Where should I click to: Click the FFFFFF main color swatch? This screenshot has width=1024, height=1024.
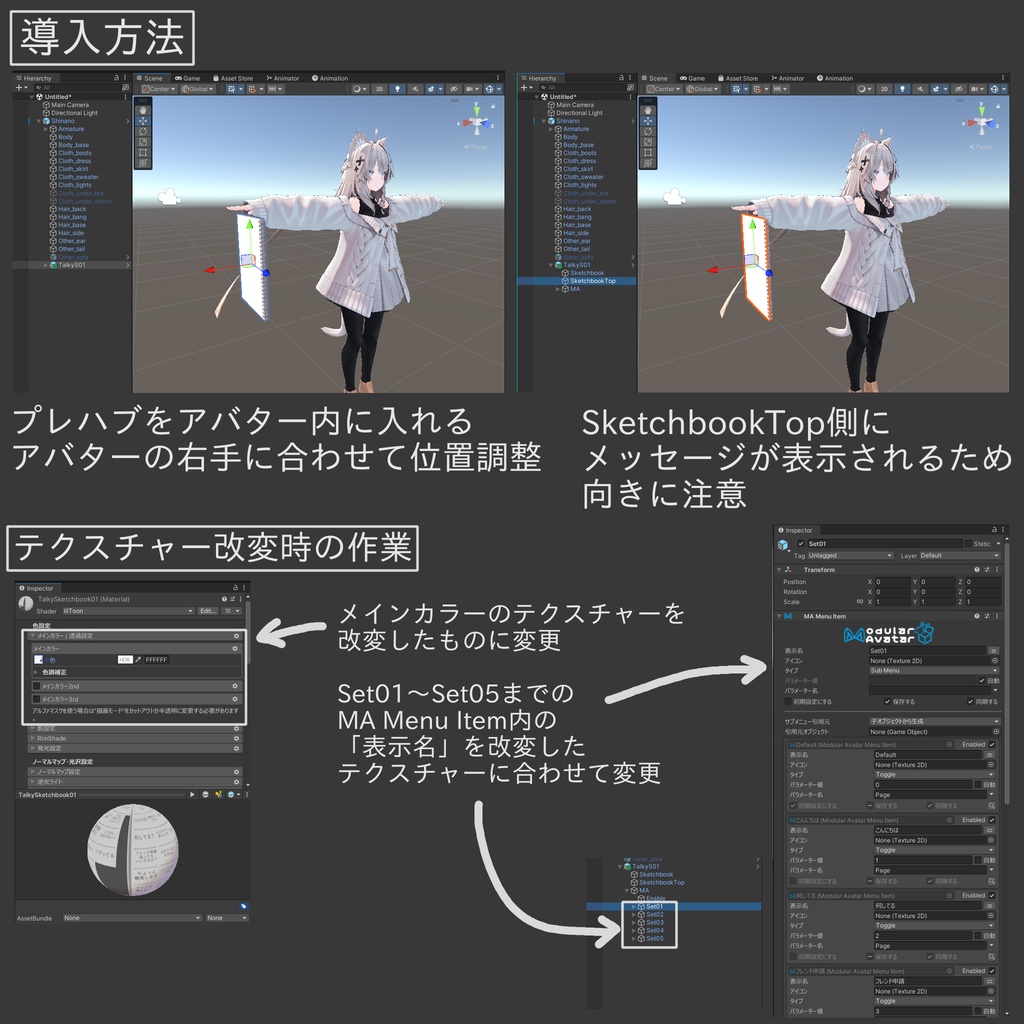tap(156, 660)
